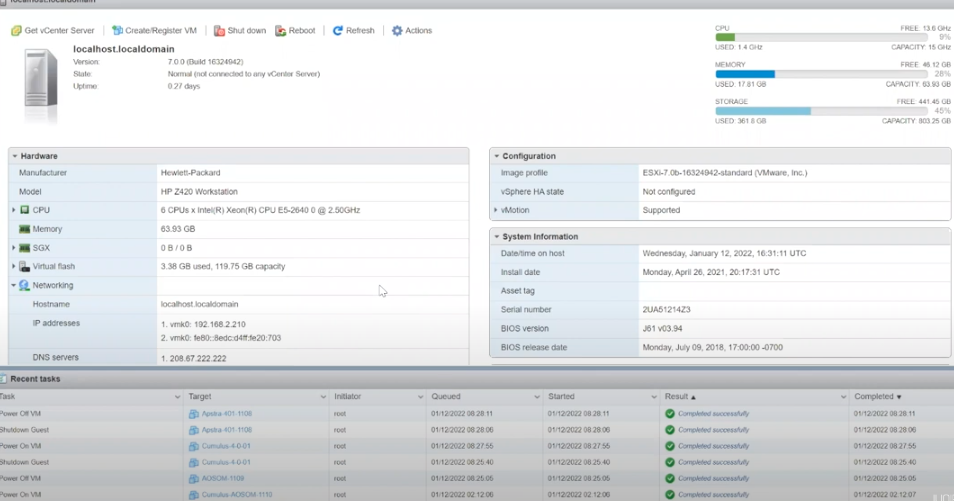Image resolution: width=954 pixels, height=501 pixels.
Task: Expand the Virtual flash row
Action: pyautogui.click(x=14, y=267)
